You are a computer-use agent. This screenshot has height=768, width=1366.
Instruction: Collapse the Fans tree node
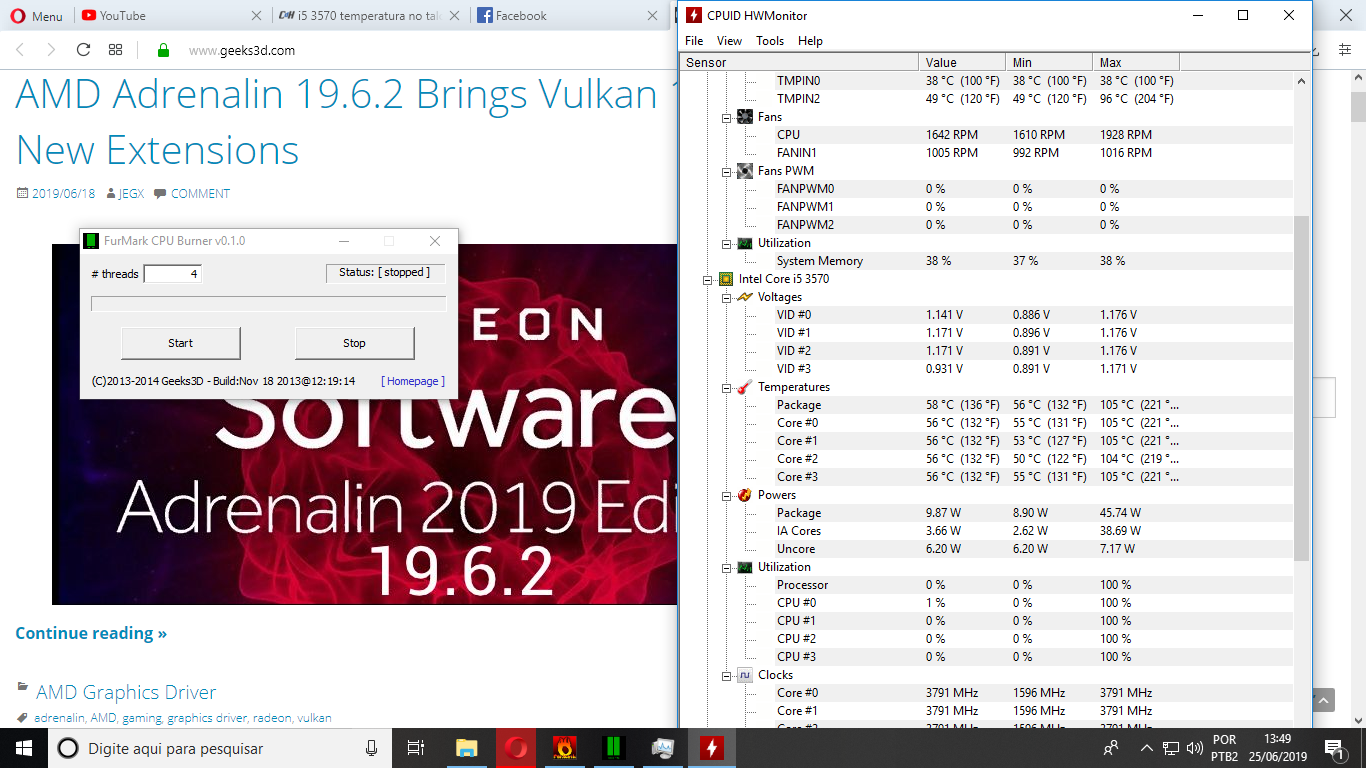(x=727, y=117)
